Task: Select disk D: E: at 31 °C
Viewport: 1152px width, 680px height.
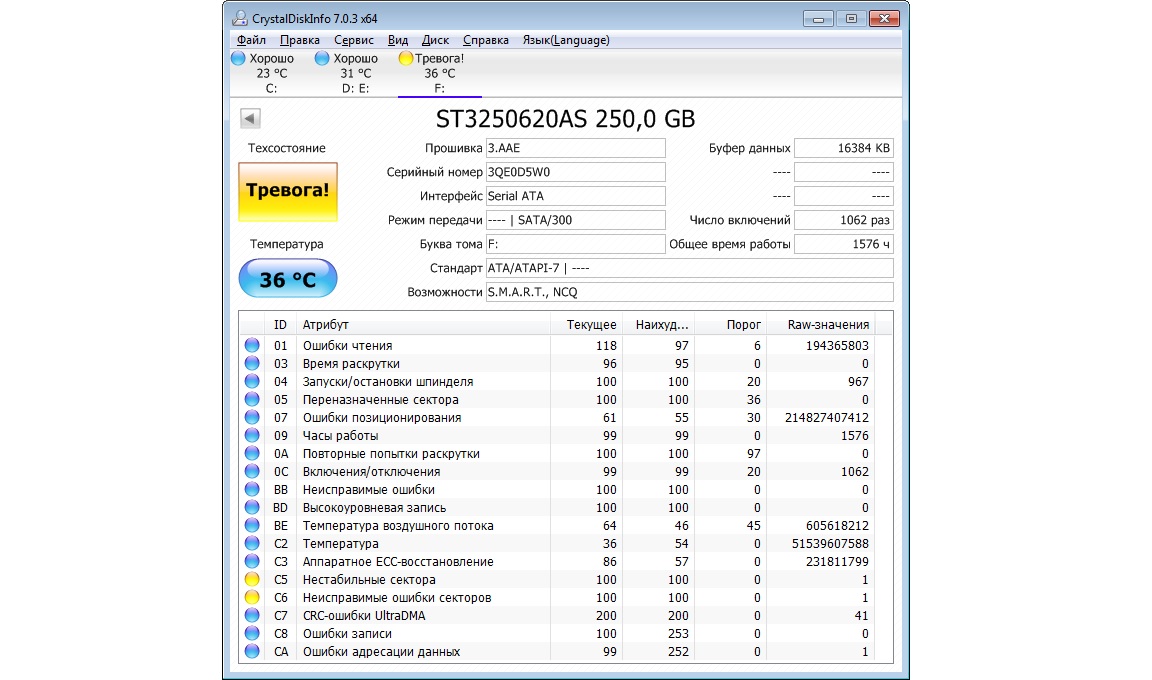Action: pos(356,73)
